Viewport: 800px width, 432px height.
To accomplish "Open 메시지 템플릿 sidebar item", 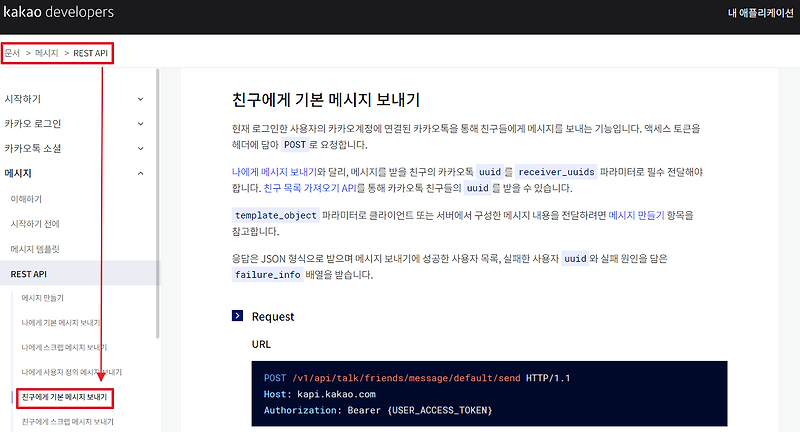I will (35, 249).
